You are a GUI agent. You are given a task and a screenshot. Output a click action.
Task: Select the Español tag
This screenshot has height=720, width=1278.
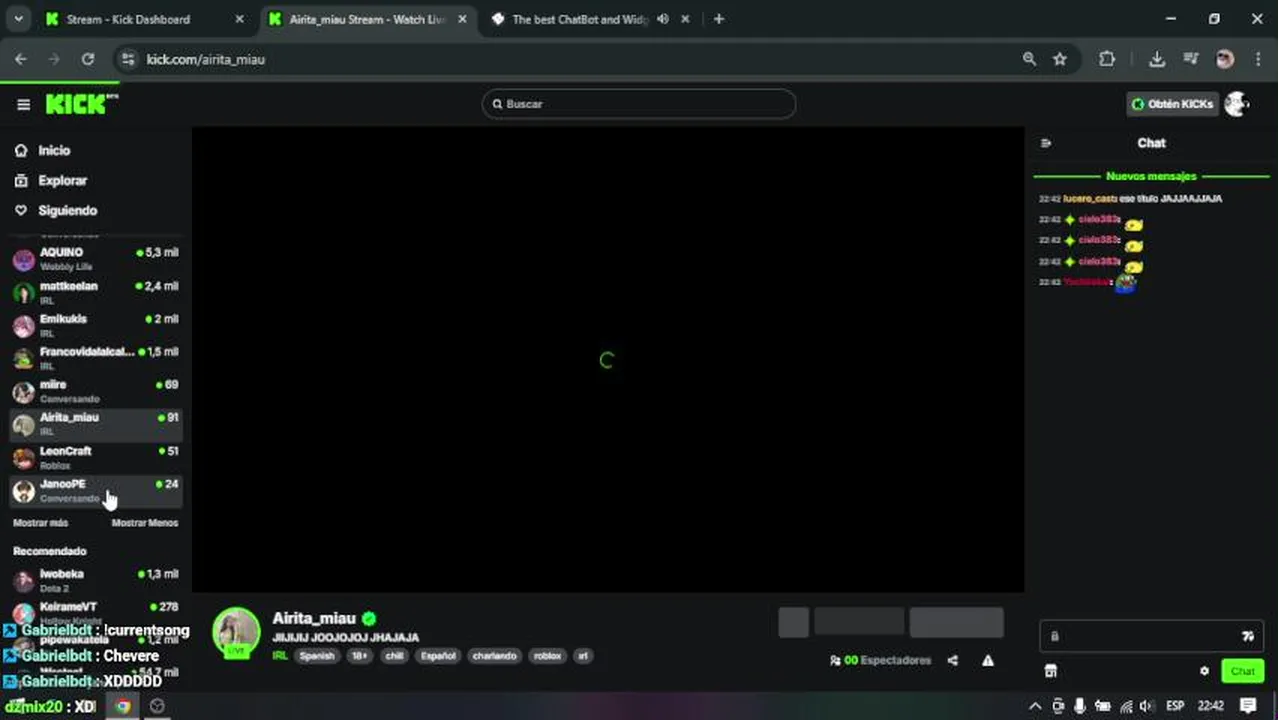pyautogui.click(x=438, y=656)
